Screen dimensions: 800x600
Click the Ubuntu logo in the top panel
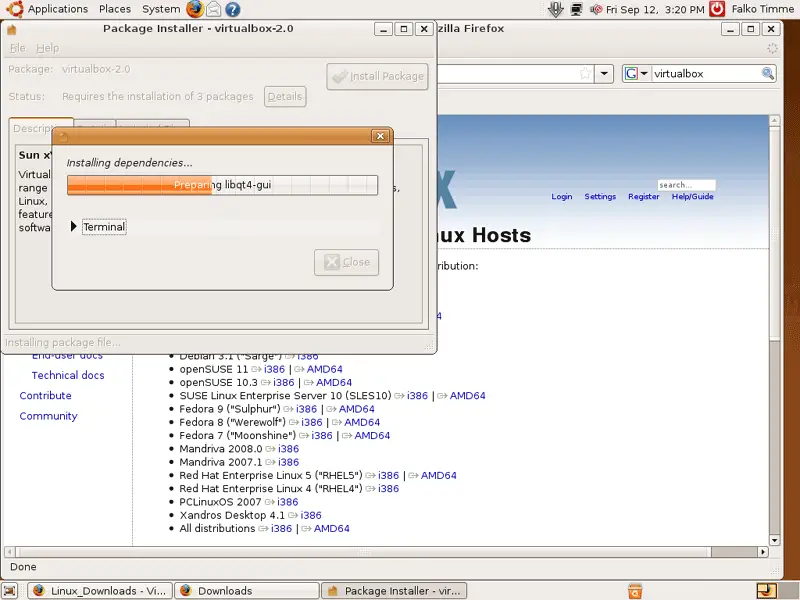pos(15,9)
